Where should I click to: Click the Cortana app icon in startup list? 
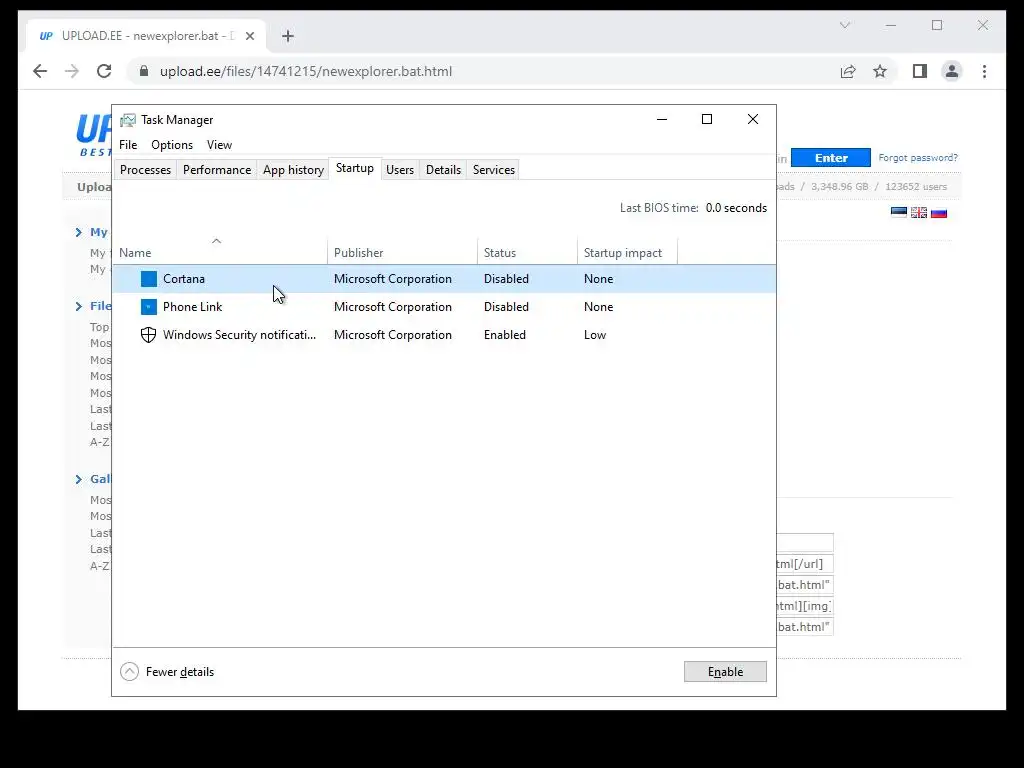pos(149,279)
